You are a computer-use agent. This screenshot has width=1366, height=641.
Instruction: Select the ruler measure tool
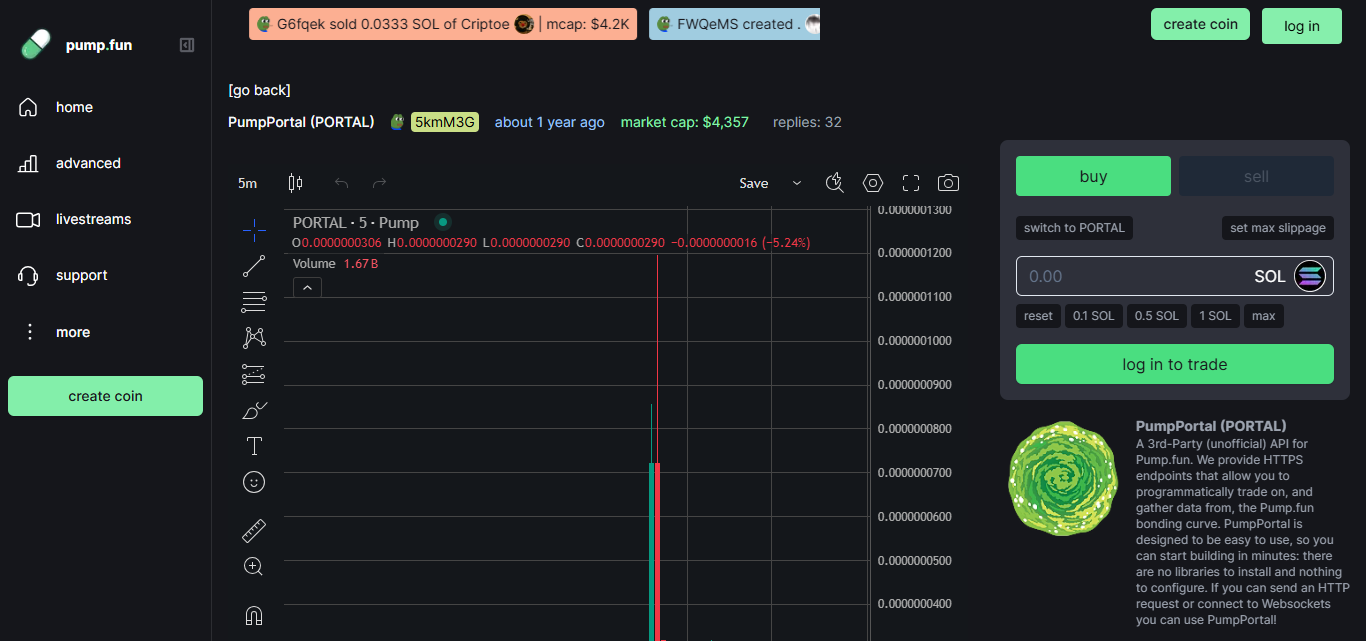click(254, 531)
